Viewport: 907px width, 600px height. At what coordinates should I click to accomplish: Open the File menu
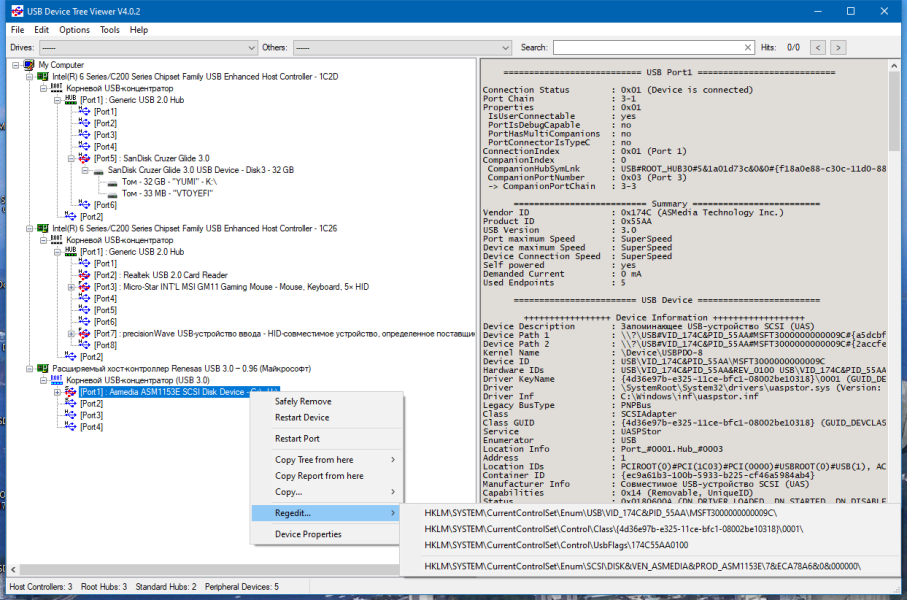[x=17, y=30]
